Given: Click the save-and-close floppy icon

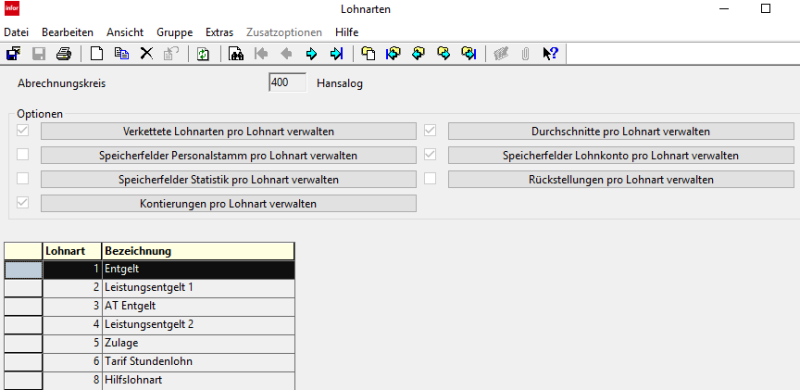Looking at the screenshot, I should point(13,54).
